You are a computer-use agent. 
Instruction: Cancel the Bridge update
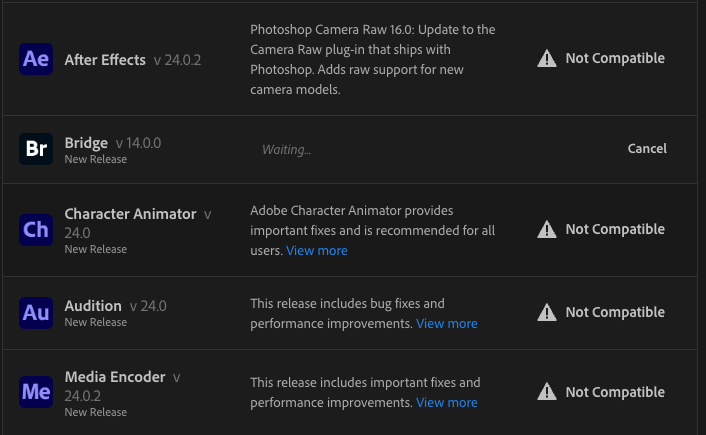647,149
